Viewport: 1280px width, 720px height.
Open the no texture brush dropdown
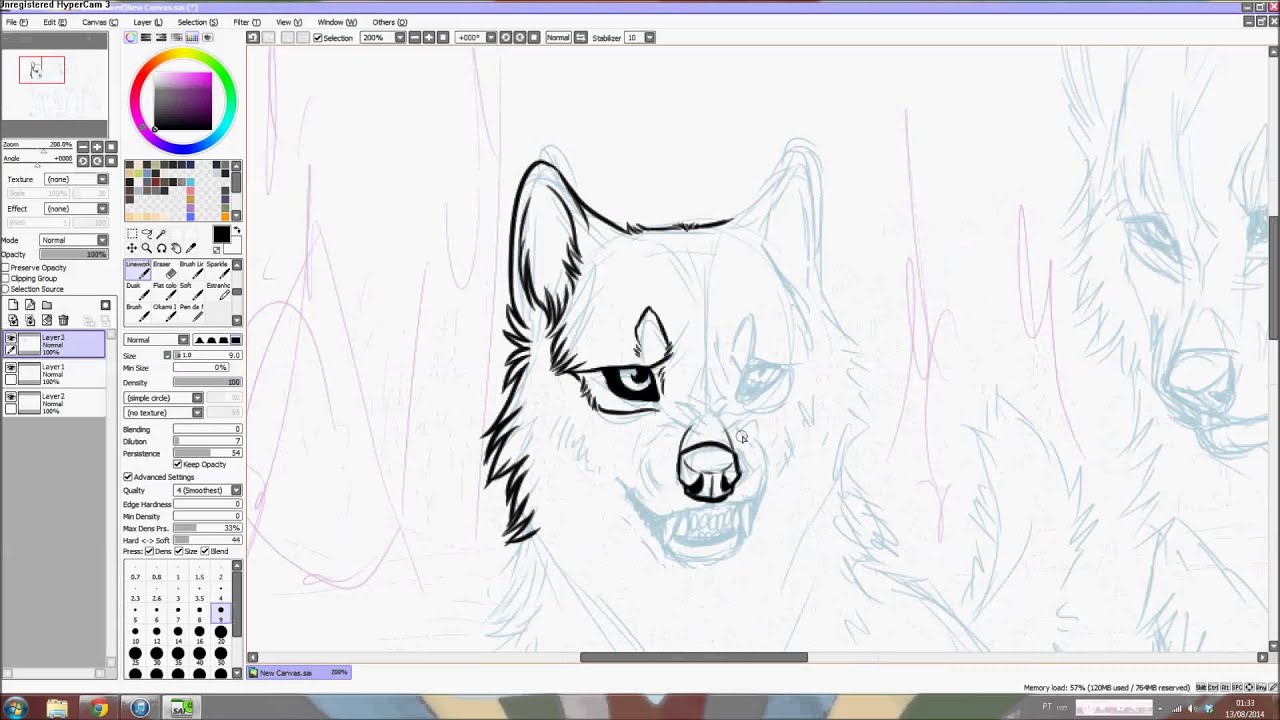[x=163, y=413]
